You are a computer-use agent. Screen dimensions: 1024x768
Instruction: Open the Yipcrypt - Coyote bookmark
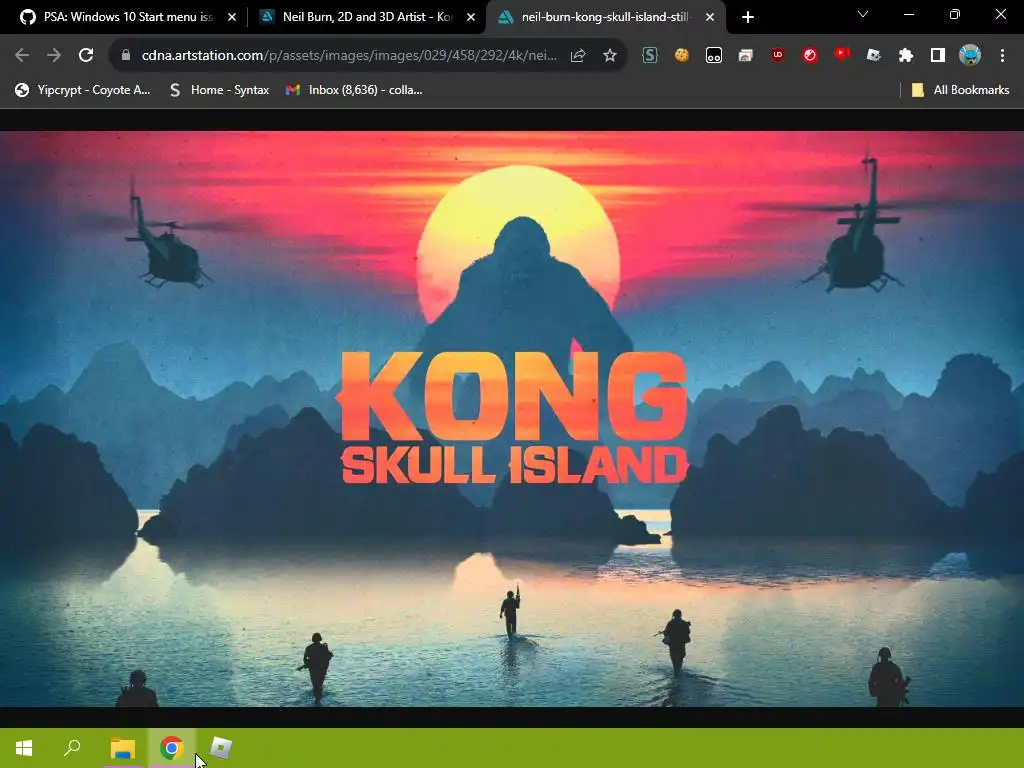pyautogui.click(x=83, y=90)
